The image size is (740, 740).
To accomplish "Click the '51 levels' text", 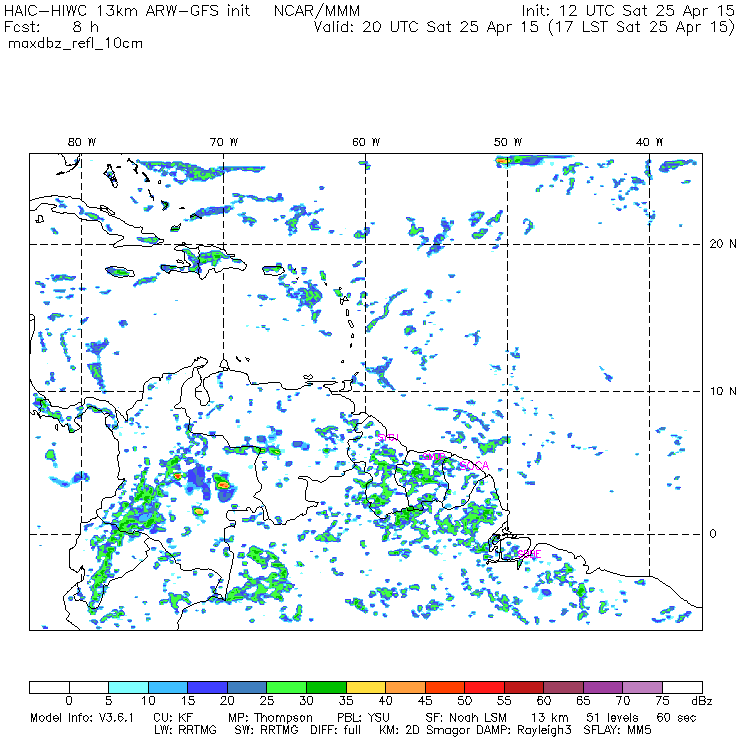I will pyautogui.click(x=612, y=718).
